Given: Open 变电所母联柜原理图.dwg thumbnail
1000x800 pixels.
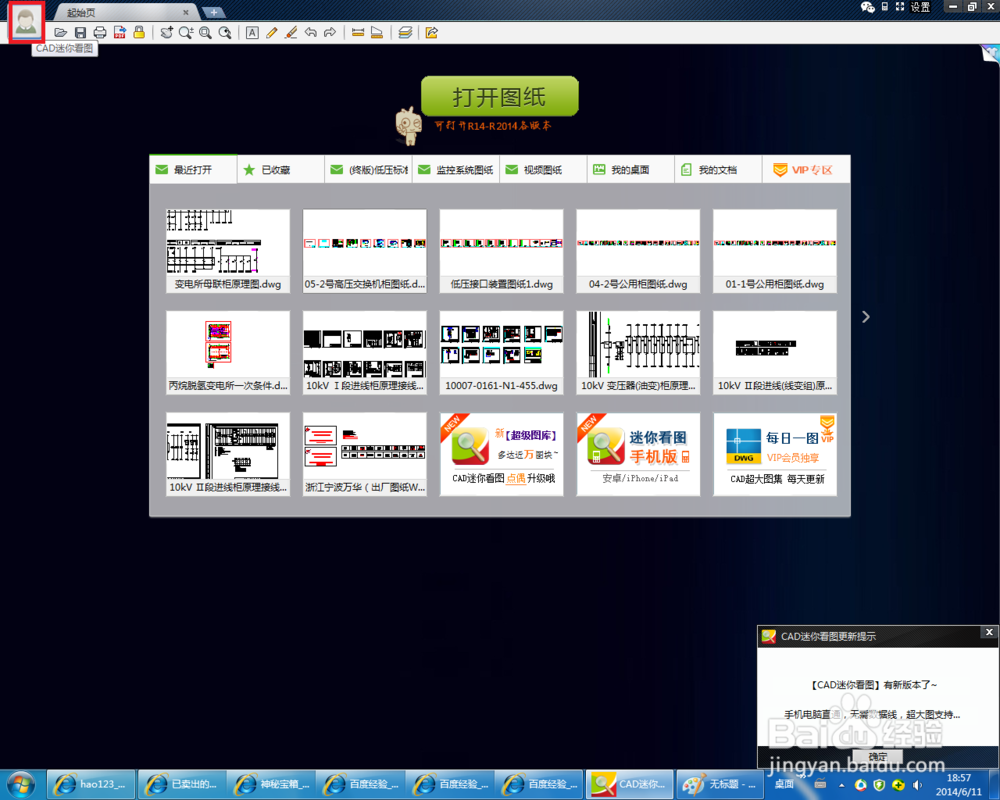Looking at the screenshot, I should (228, 251).
